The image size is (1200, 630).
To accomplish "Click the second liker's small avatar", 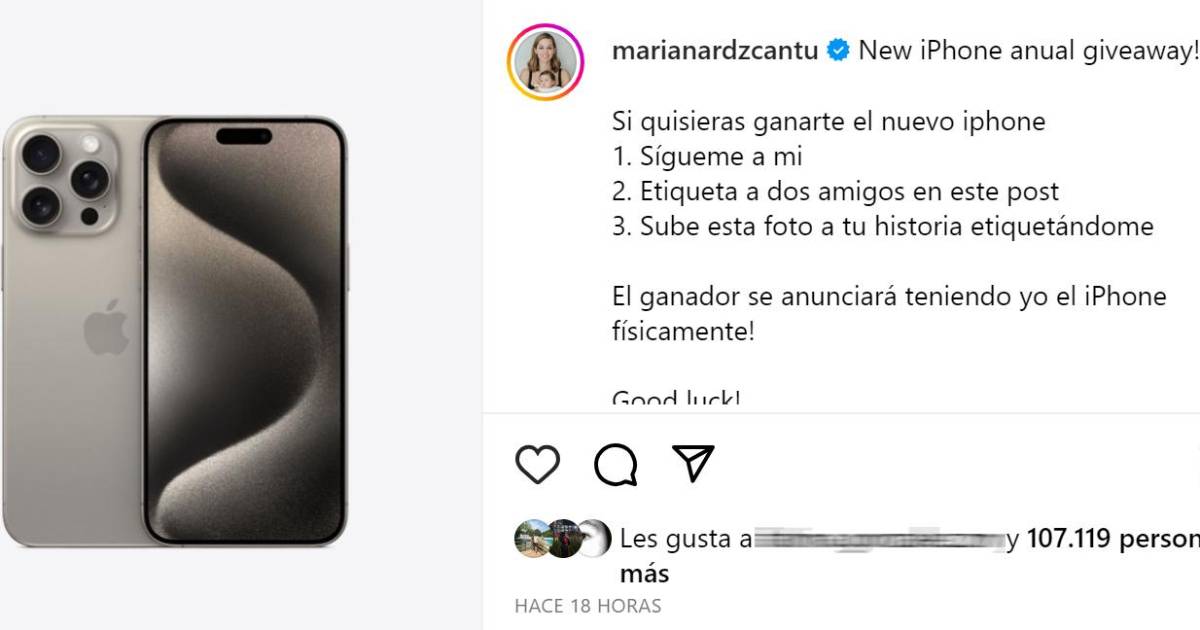I will 562,539.
